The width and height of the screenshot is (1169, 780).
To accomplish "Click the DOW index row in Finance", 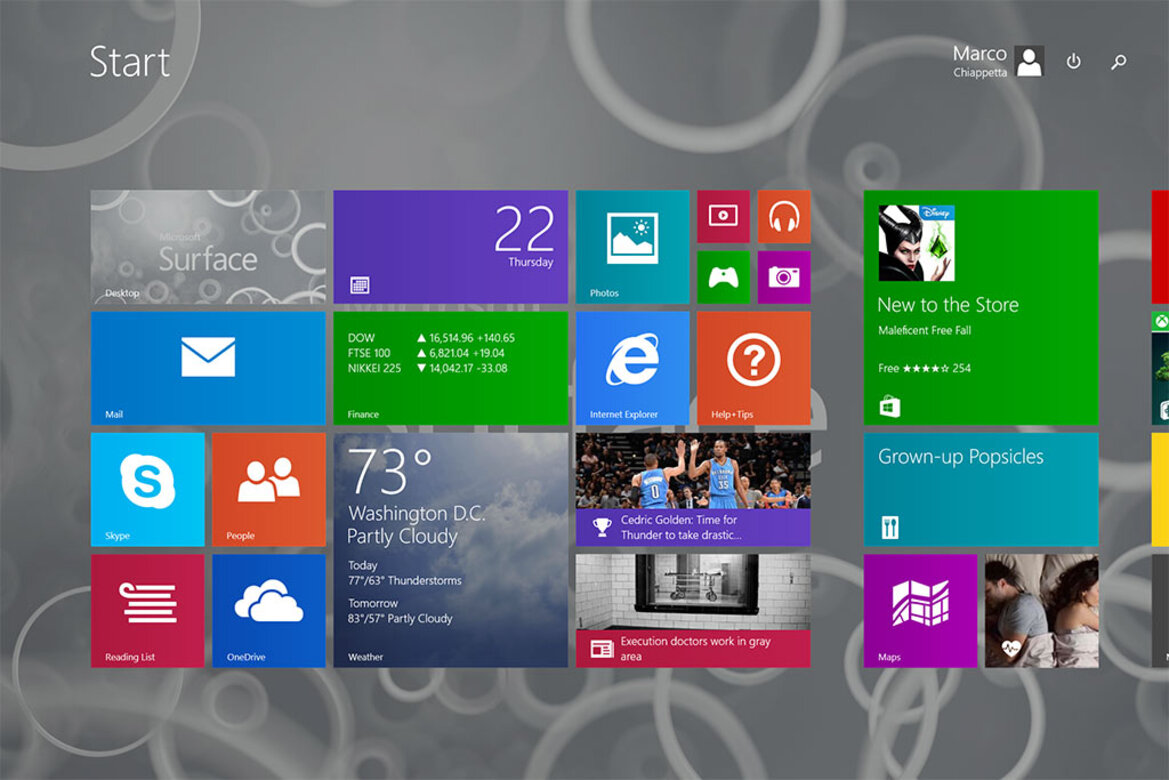I will coord(431,338).
